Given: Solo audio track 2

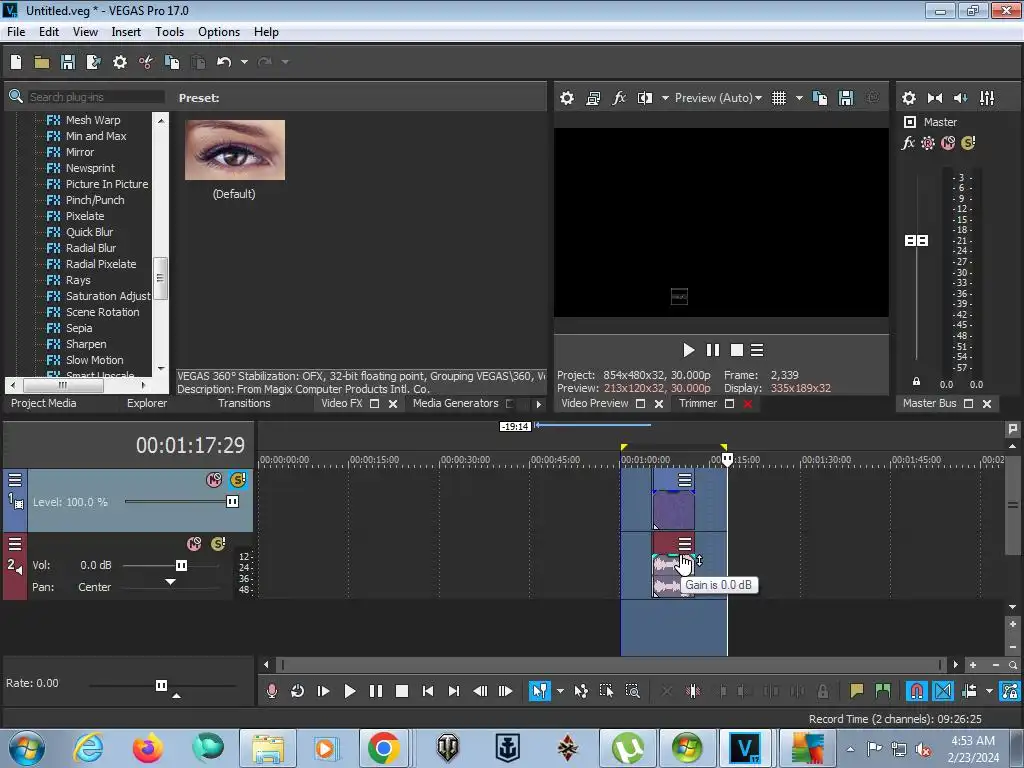Looking at the screenshot, I should tap(218, 544).
